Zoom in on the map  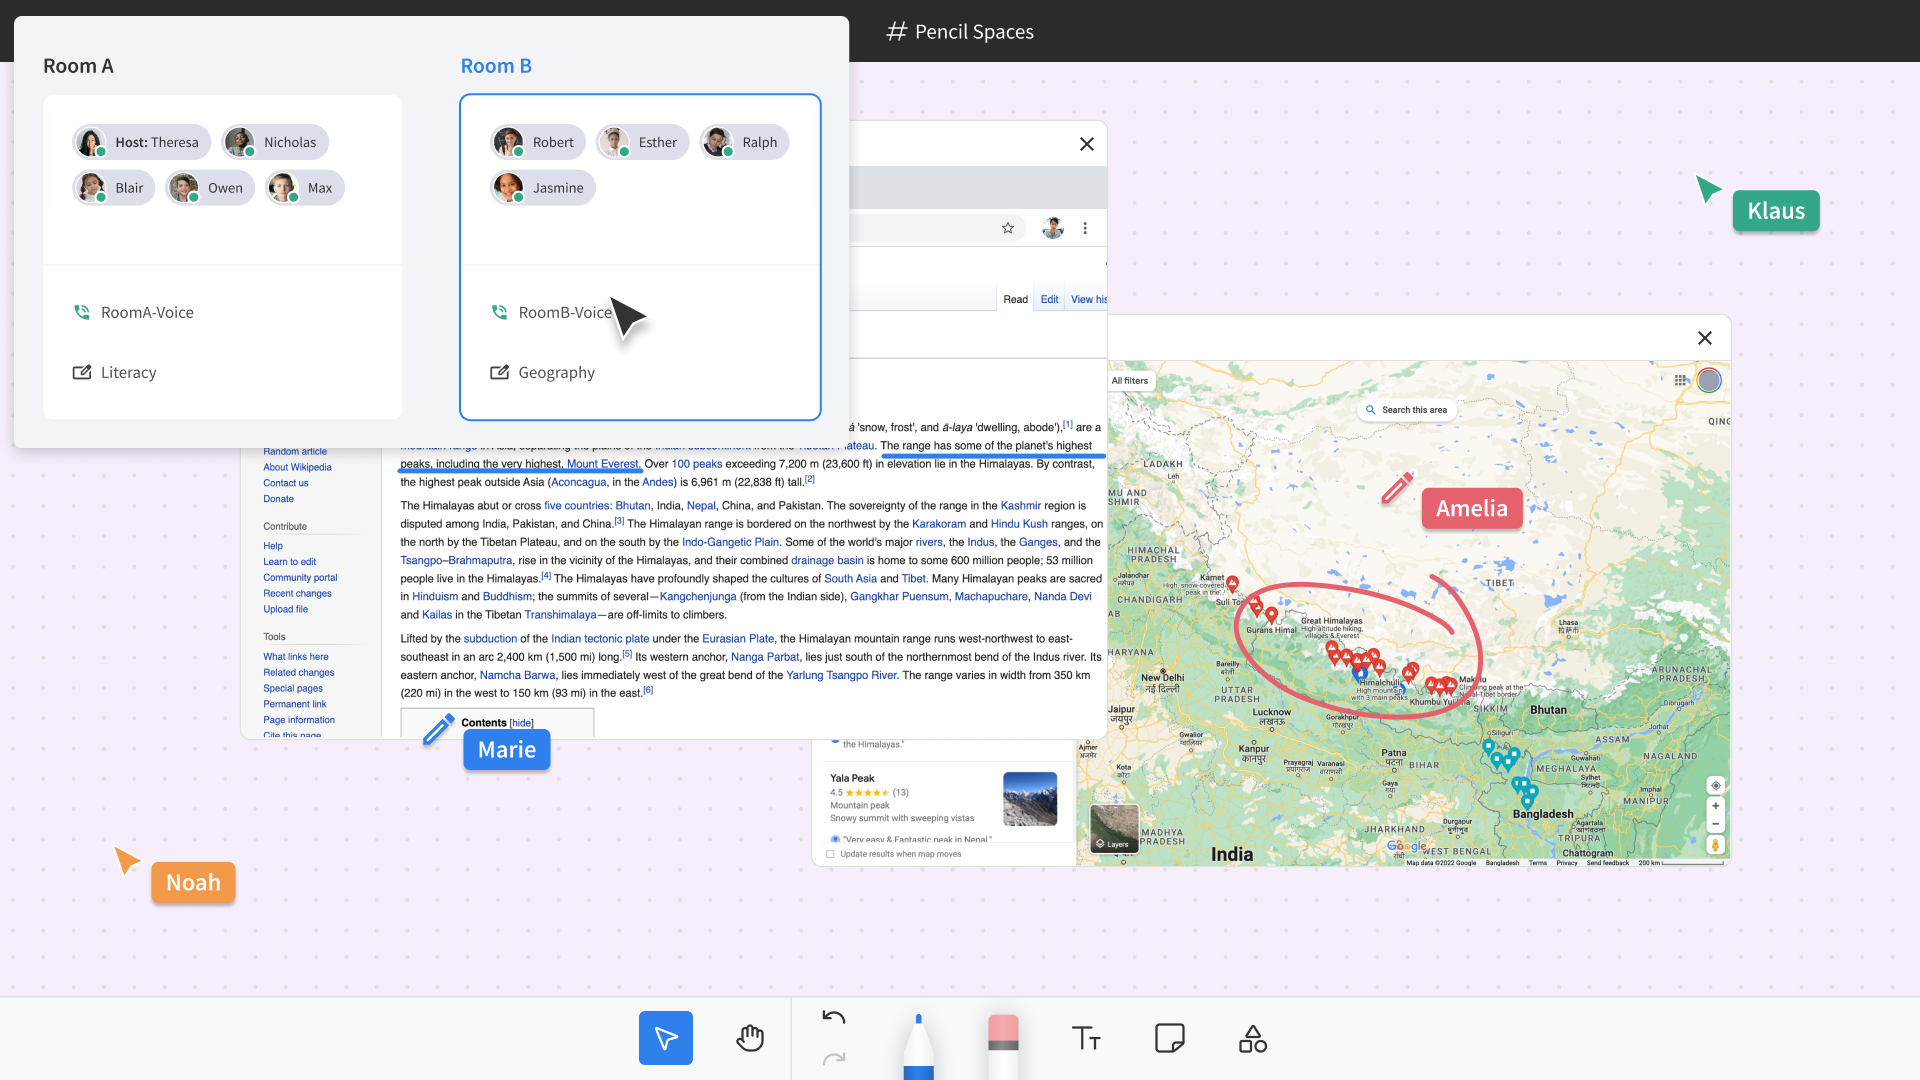pos(1715,806)
